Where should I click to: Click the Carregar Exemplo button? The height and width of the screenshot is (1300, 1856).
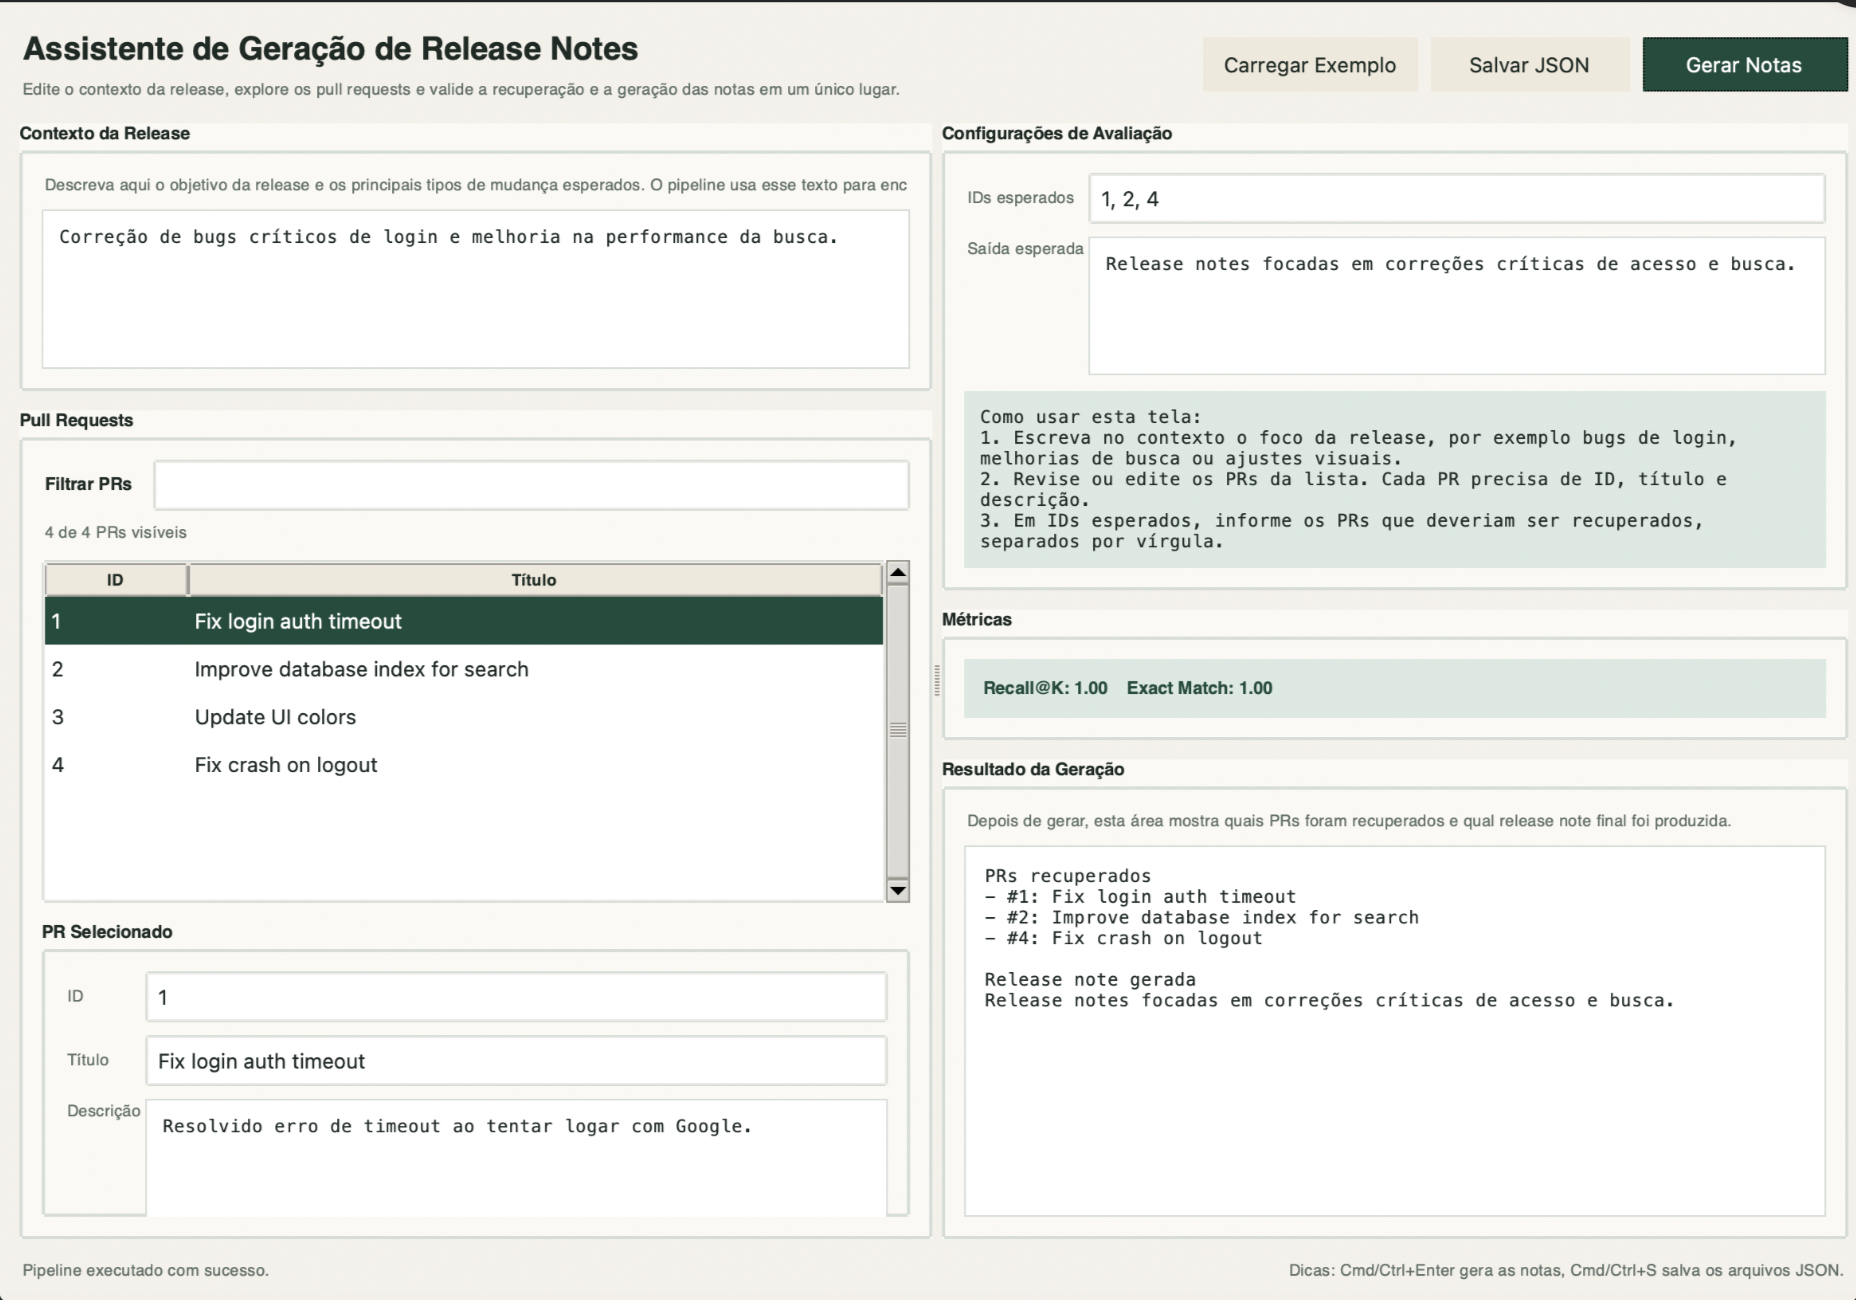click(1310, 65)
